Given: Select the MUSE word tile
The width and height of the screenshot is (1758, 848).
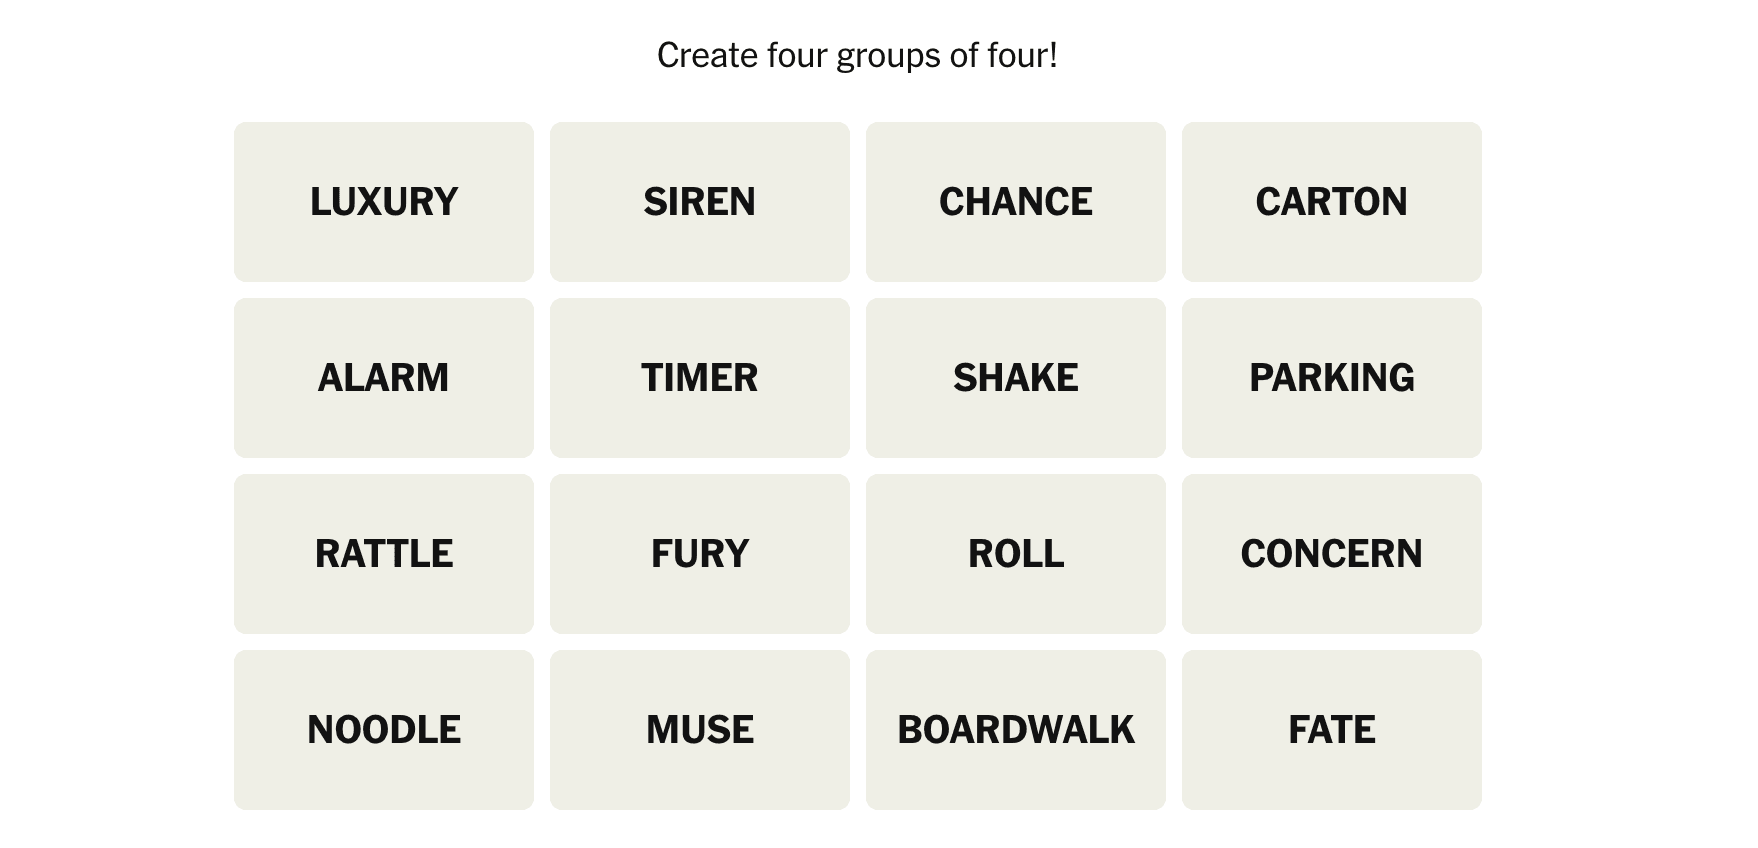Looking at the screenshot, I should tap(700, 730).
